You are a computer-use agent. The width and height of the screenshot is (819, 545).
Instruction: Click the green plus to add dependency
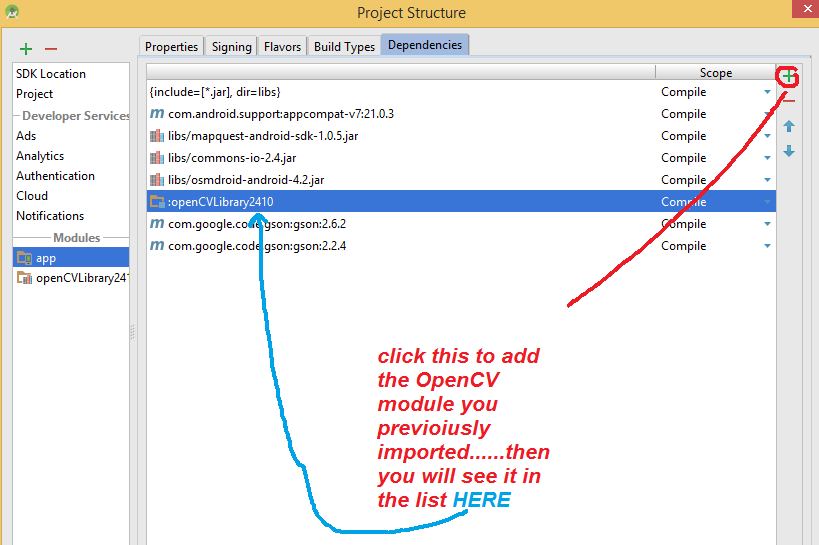(789, 76)
